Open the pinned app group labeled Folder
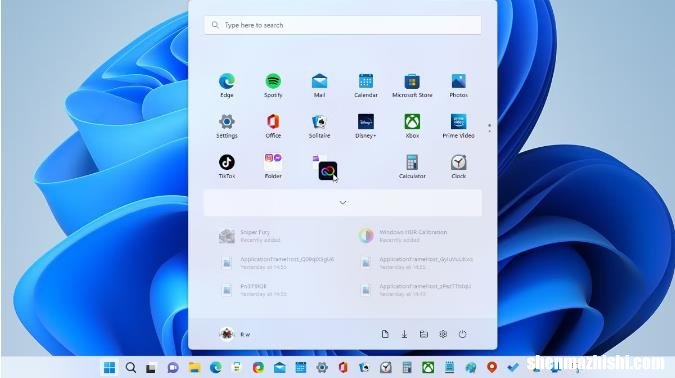This screenshot has height=378, width=675. pyautogui.click(x=273, y=166)
